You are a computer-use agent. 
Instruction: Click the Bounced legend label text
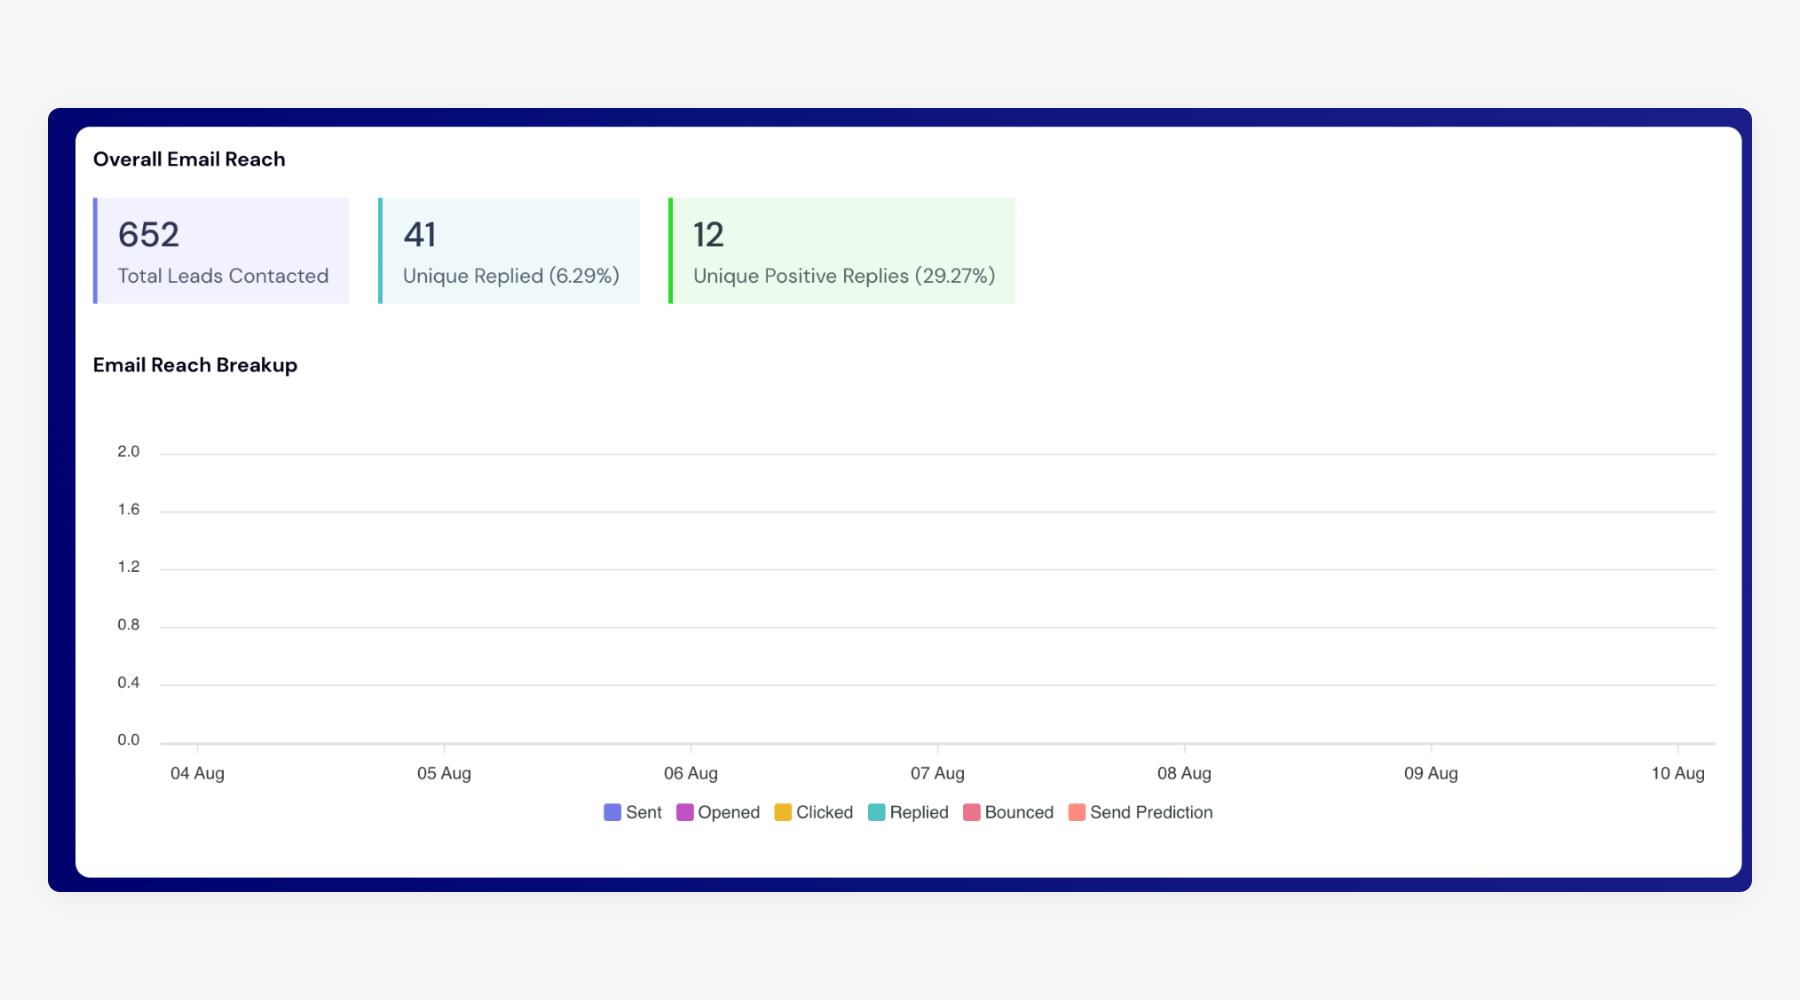point(1019,812)
